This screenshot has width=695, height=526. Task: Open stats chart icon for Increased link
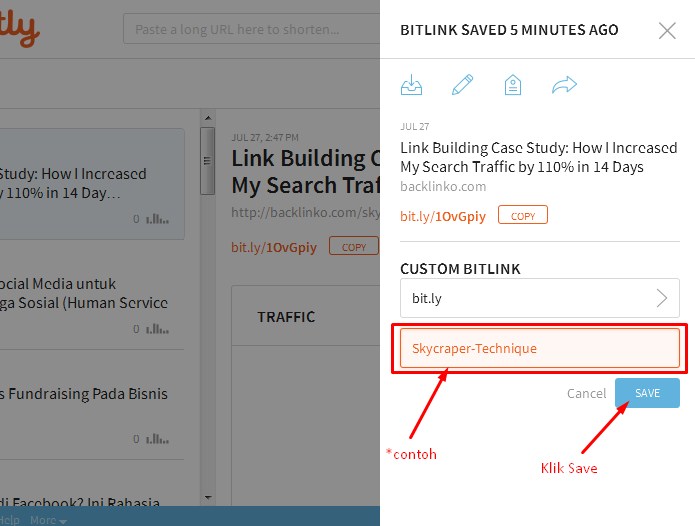[157, 219]
